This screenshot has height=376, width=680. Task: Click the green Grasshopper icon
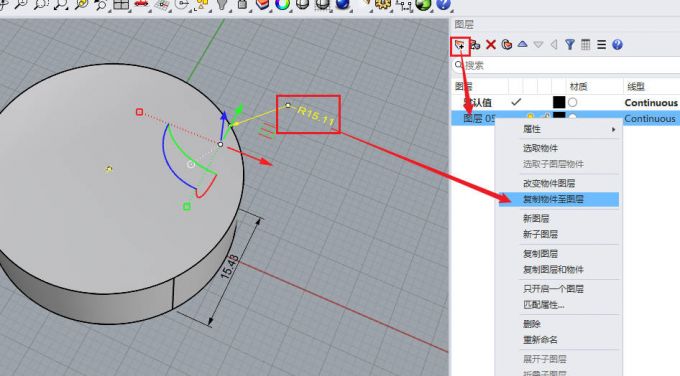[x=423, y=4]
